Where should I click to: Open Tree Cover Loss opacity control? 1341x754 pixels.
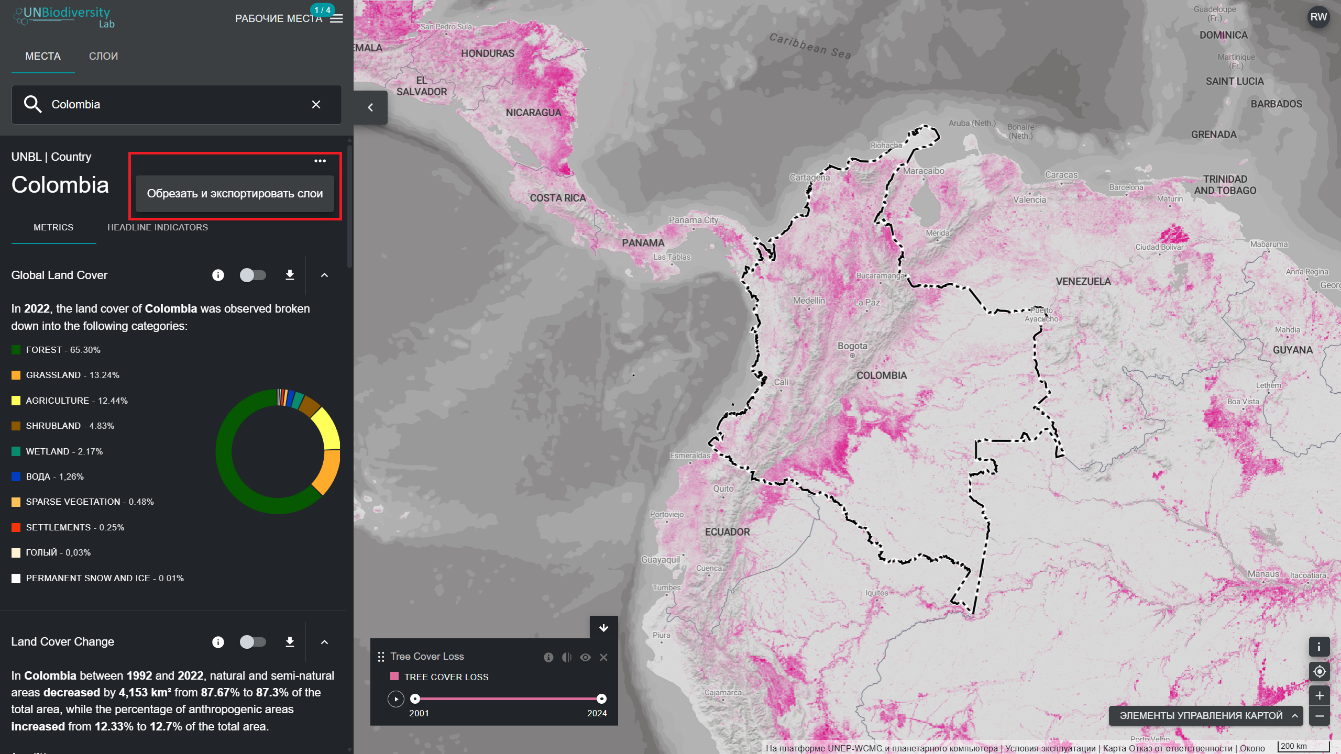pyautogui.click(x=567, y=657)
